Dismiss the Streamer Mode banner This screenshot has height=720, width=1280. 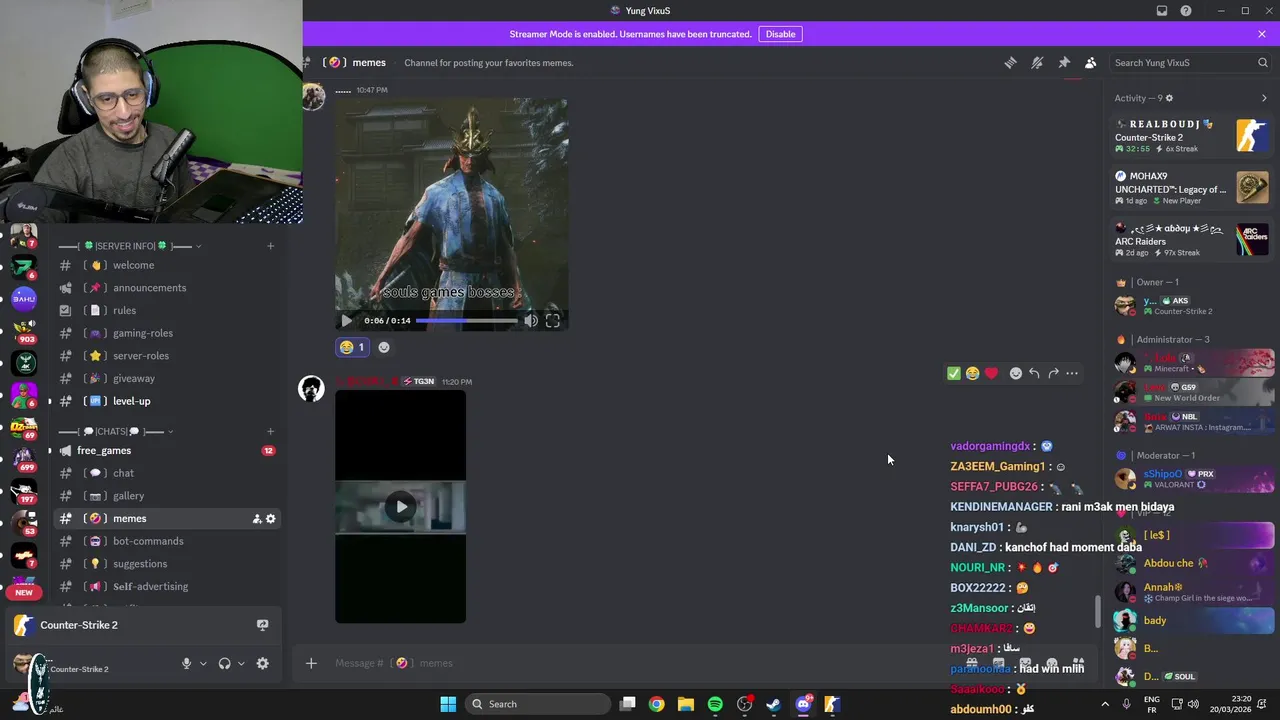[x=1262, y=34]
